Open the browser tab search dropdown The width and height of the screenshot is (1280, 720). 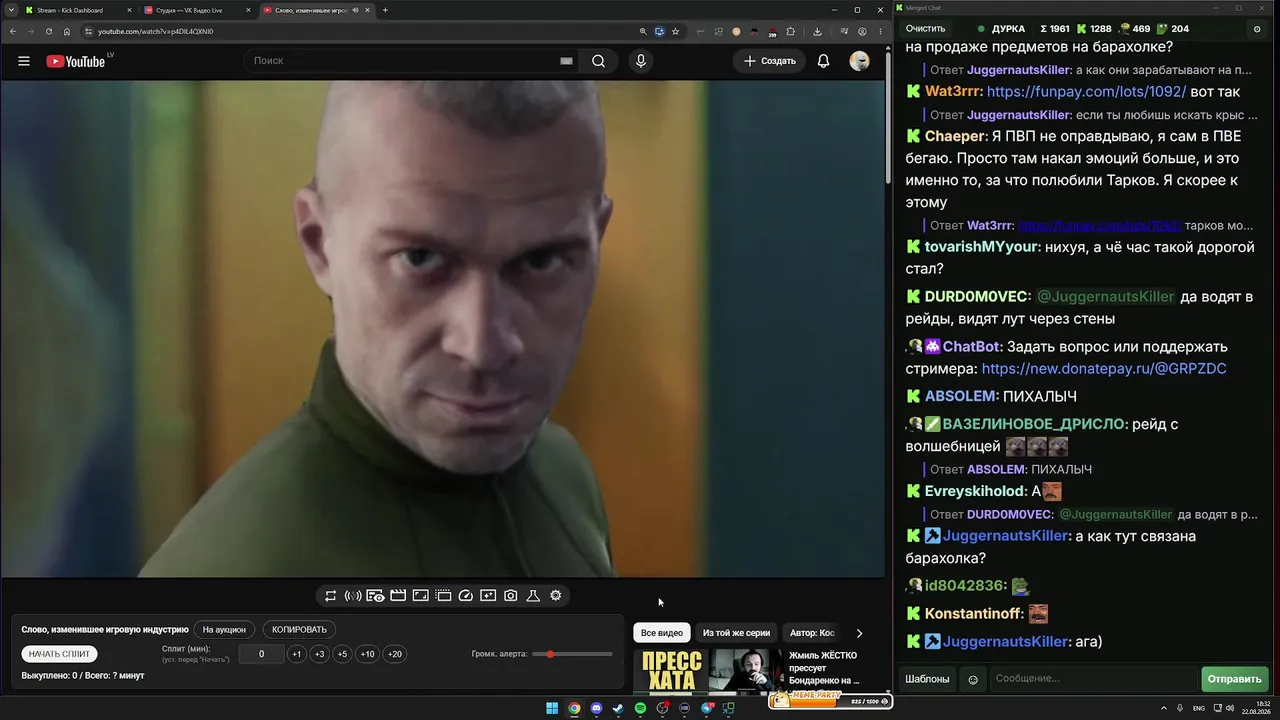11,10
